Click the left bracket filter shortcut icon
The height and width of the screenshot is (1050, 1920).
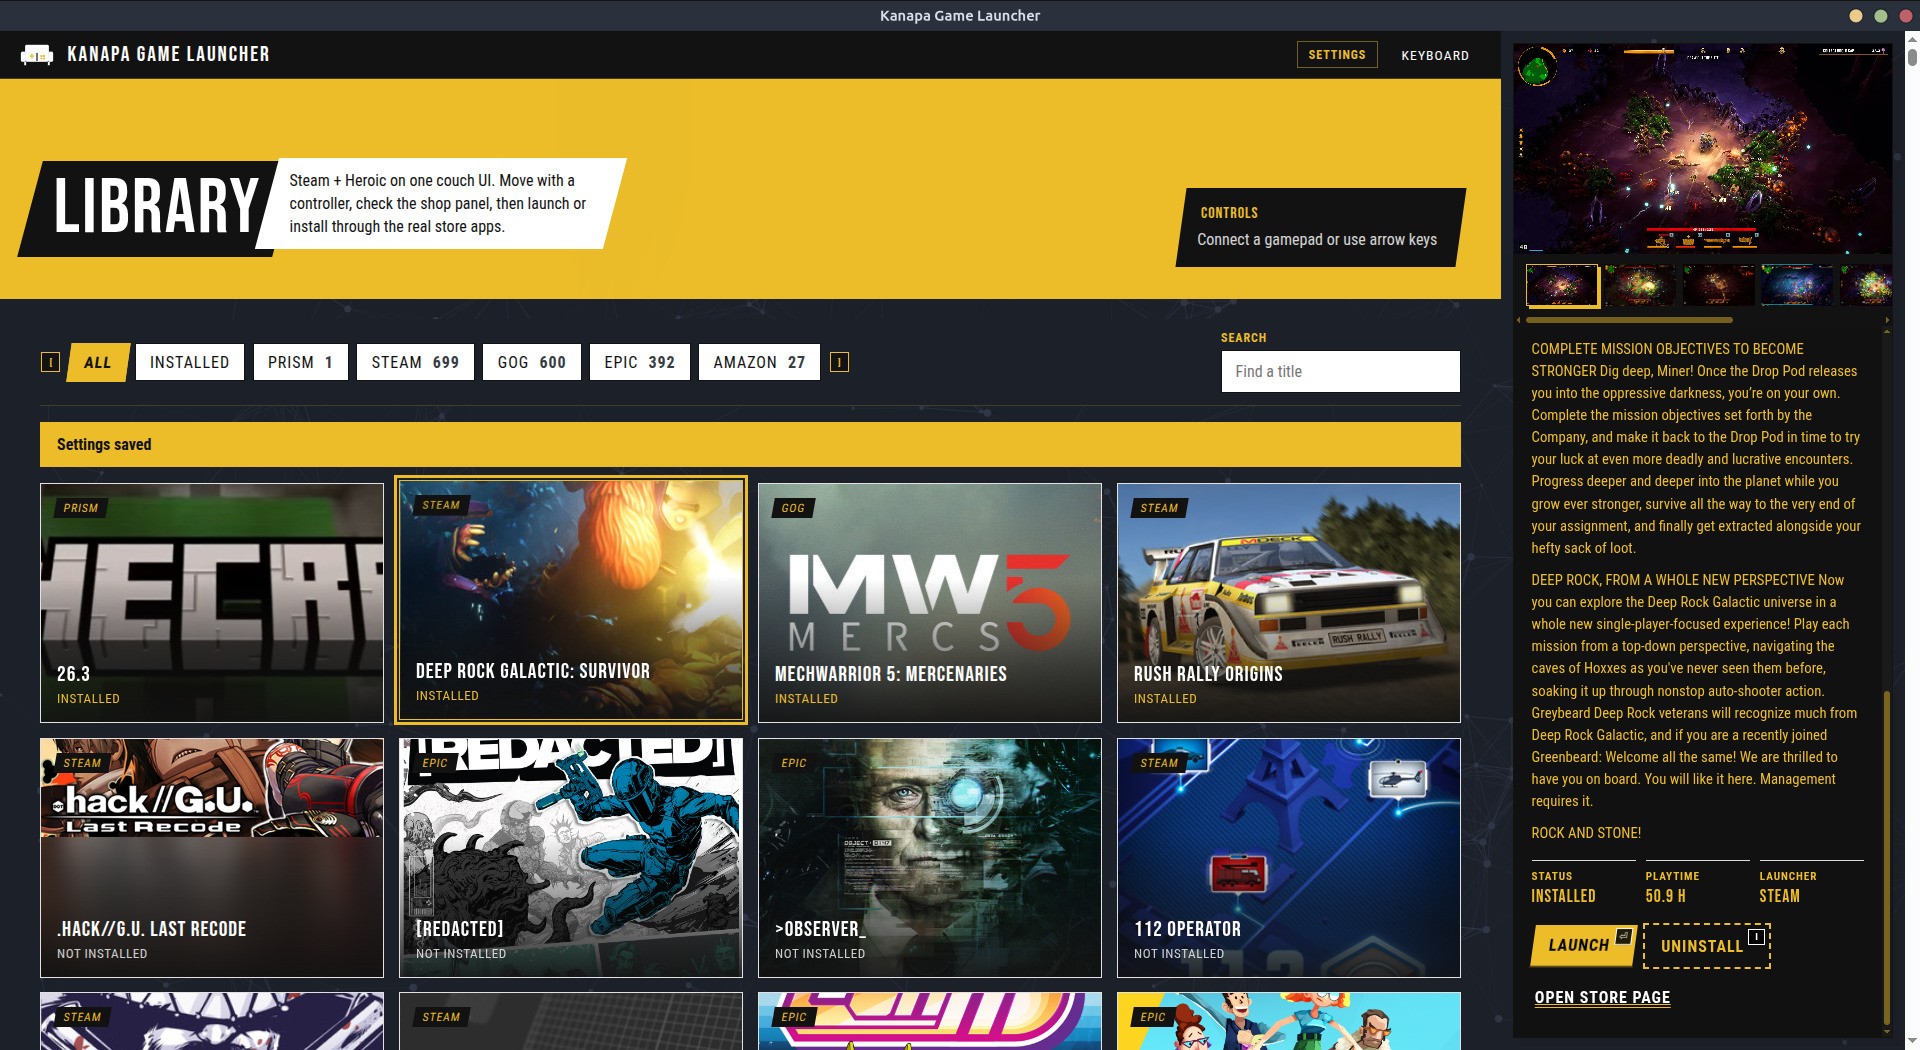50,362
